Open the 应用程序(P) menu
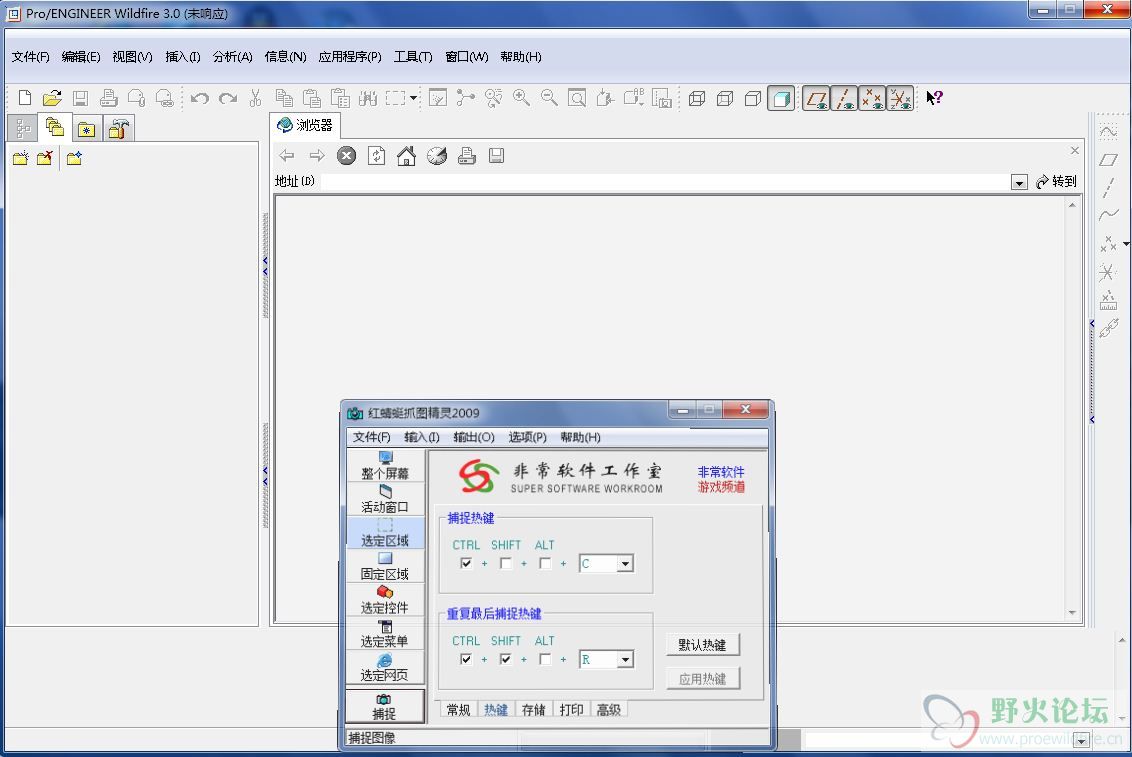The height and width of the screenshot is (757, 1132). coord(350,56)
